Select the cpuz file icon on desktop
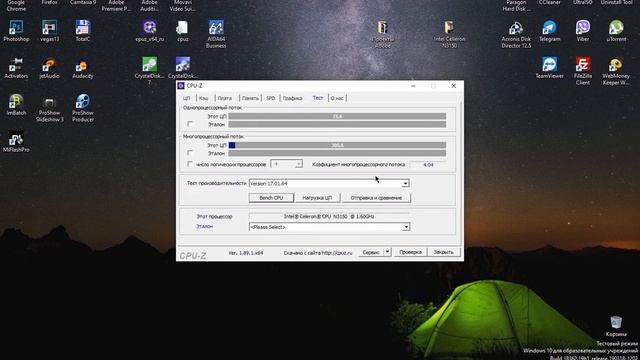The image size is (640, 360). click(182, 31)
